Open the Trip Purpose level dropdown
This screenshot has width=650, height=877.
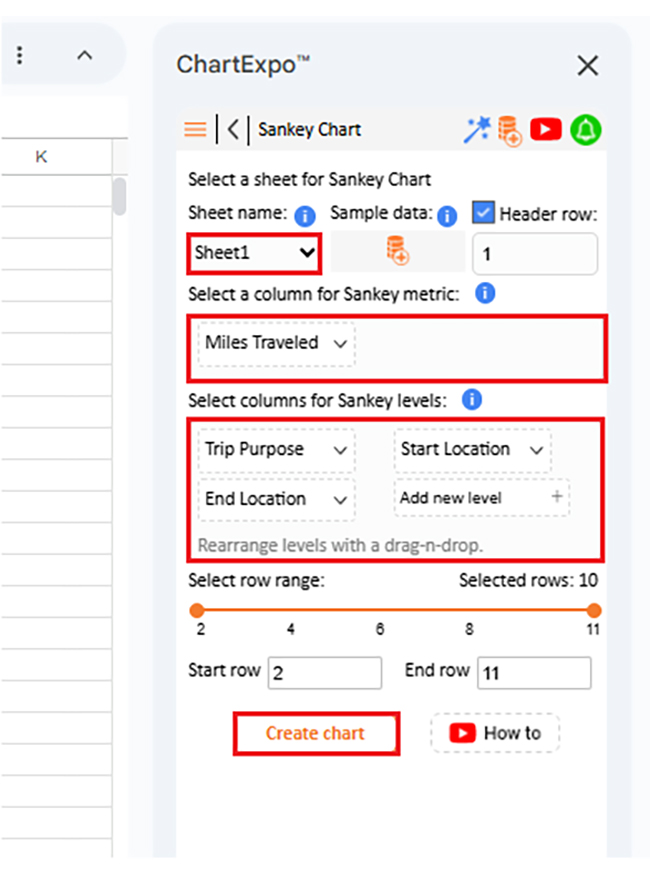coord(276,450)
